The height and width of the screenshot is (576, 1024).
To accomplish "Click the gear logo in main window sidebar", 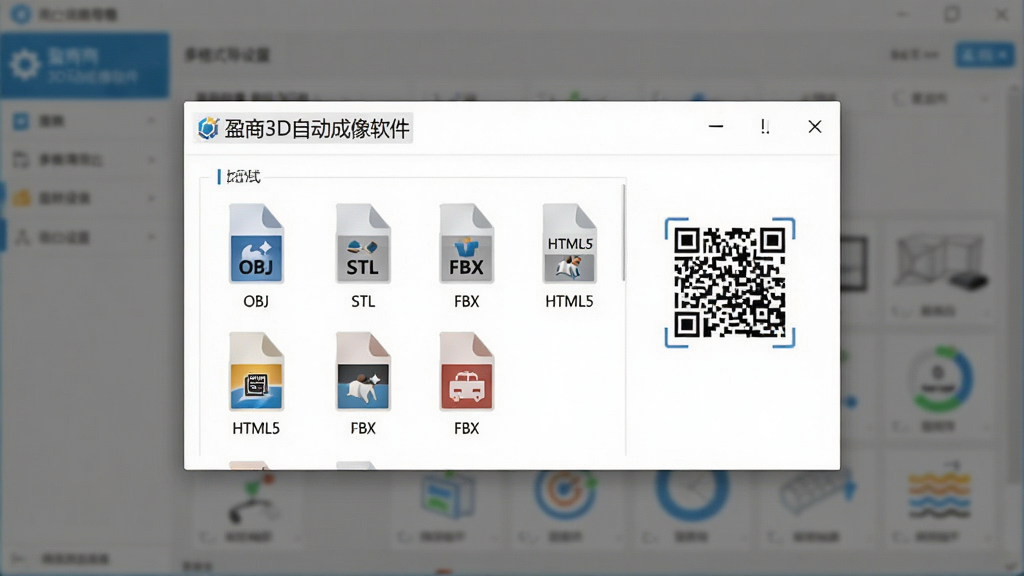I will [25, 65].
